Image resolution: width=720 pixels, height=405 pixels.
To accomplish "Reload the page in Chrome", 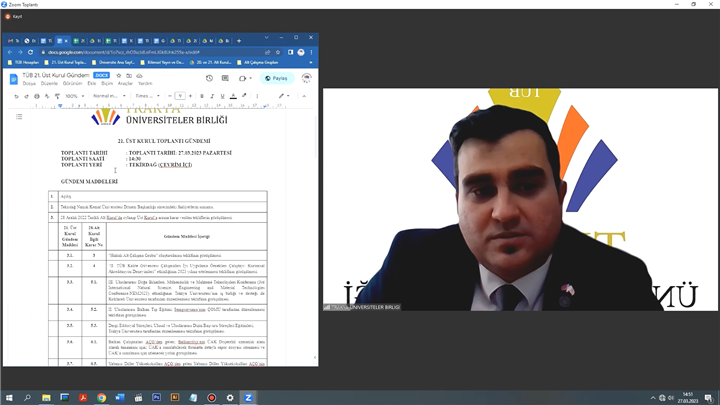I will point(30,52).
